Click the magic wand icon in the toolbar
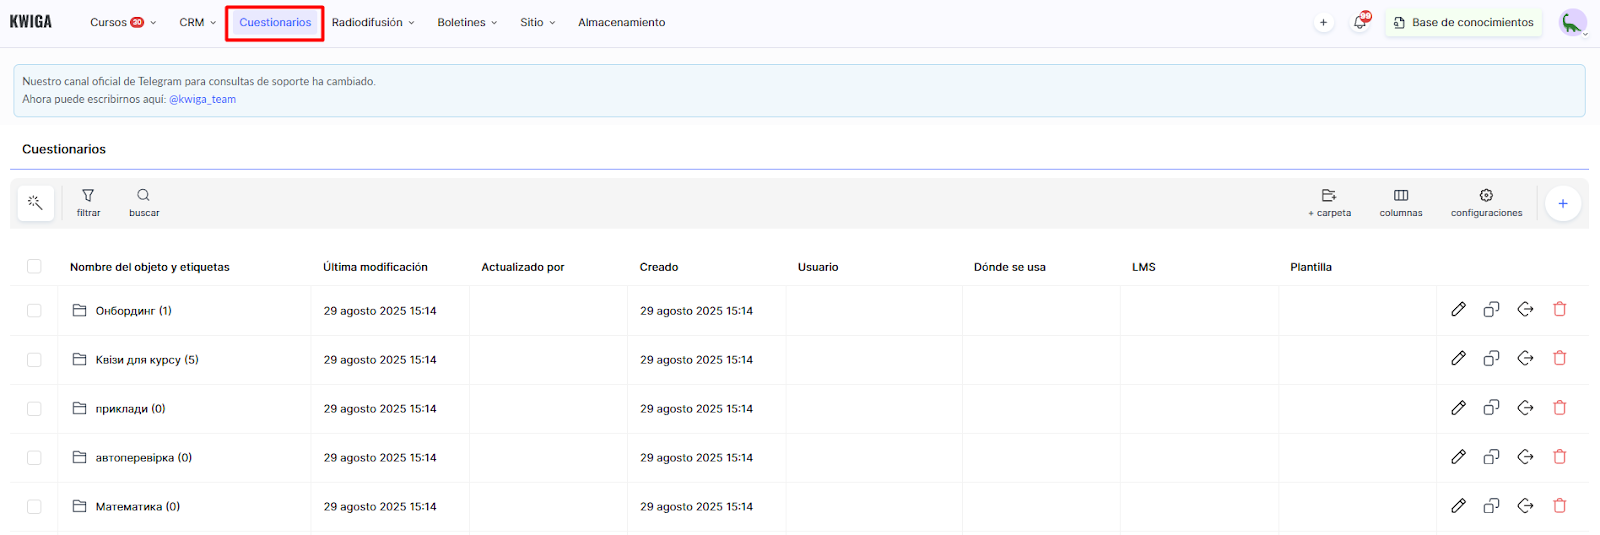The height and width of the screenshot is (535, 1600). [x=35, y=203]
